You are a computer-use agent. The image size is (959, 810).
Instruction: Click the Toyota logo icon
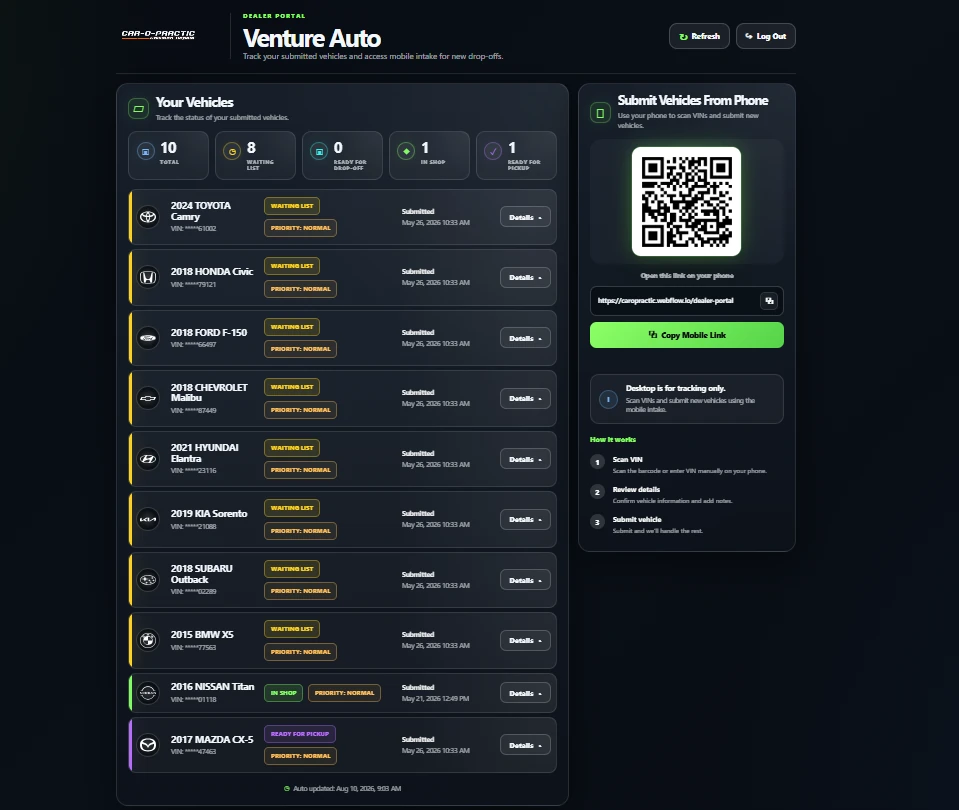pos(148,217)
